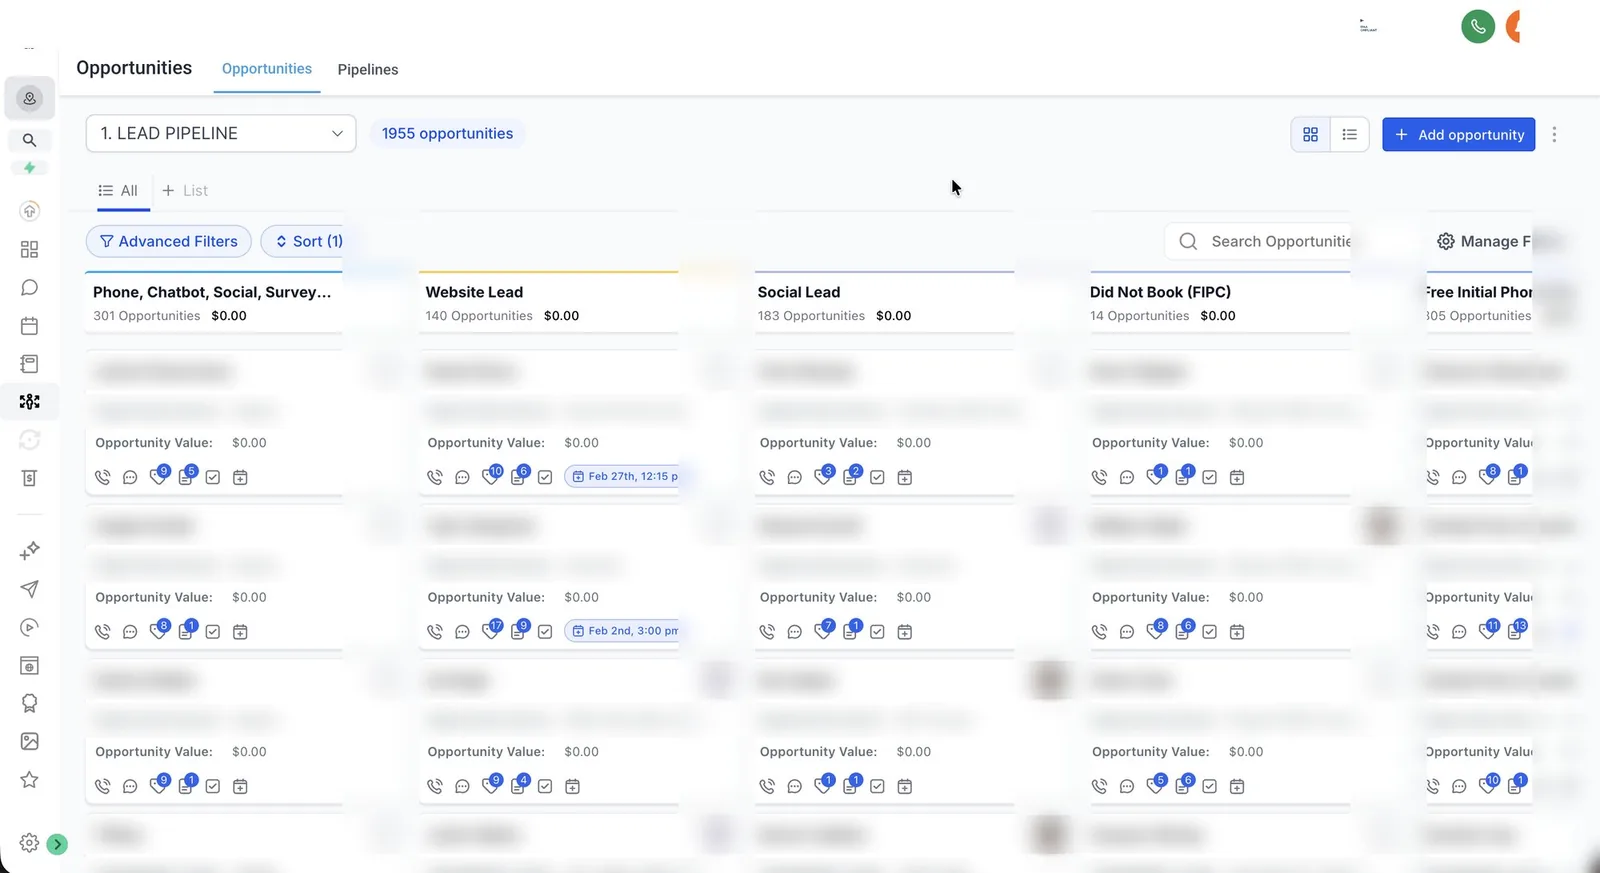The width and height of the screenshot is (1600, 873).
Task: Open Sites browser-globe icon in sidebar
Action: point(30,666)
